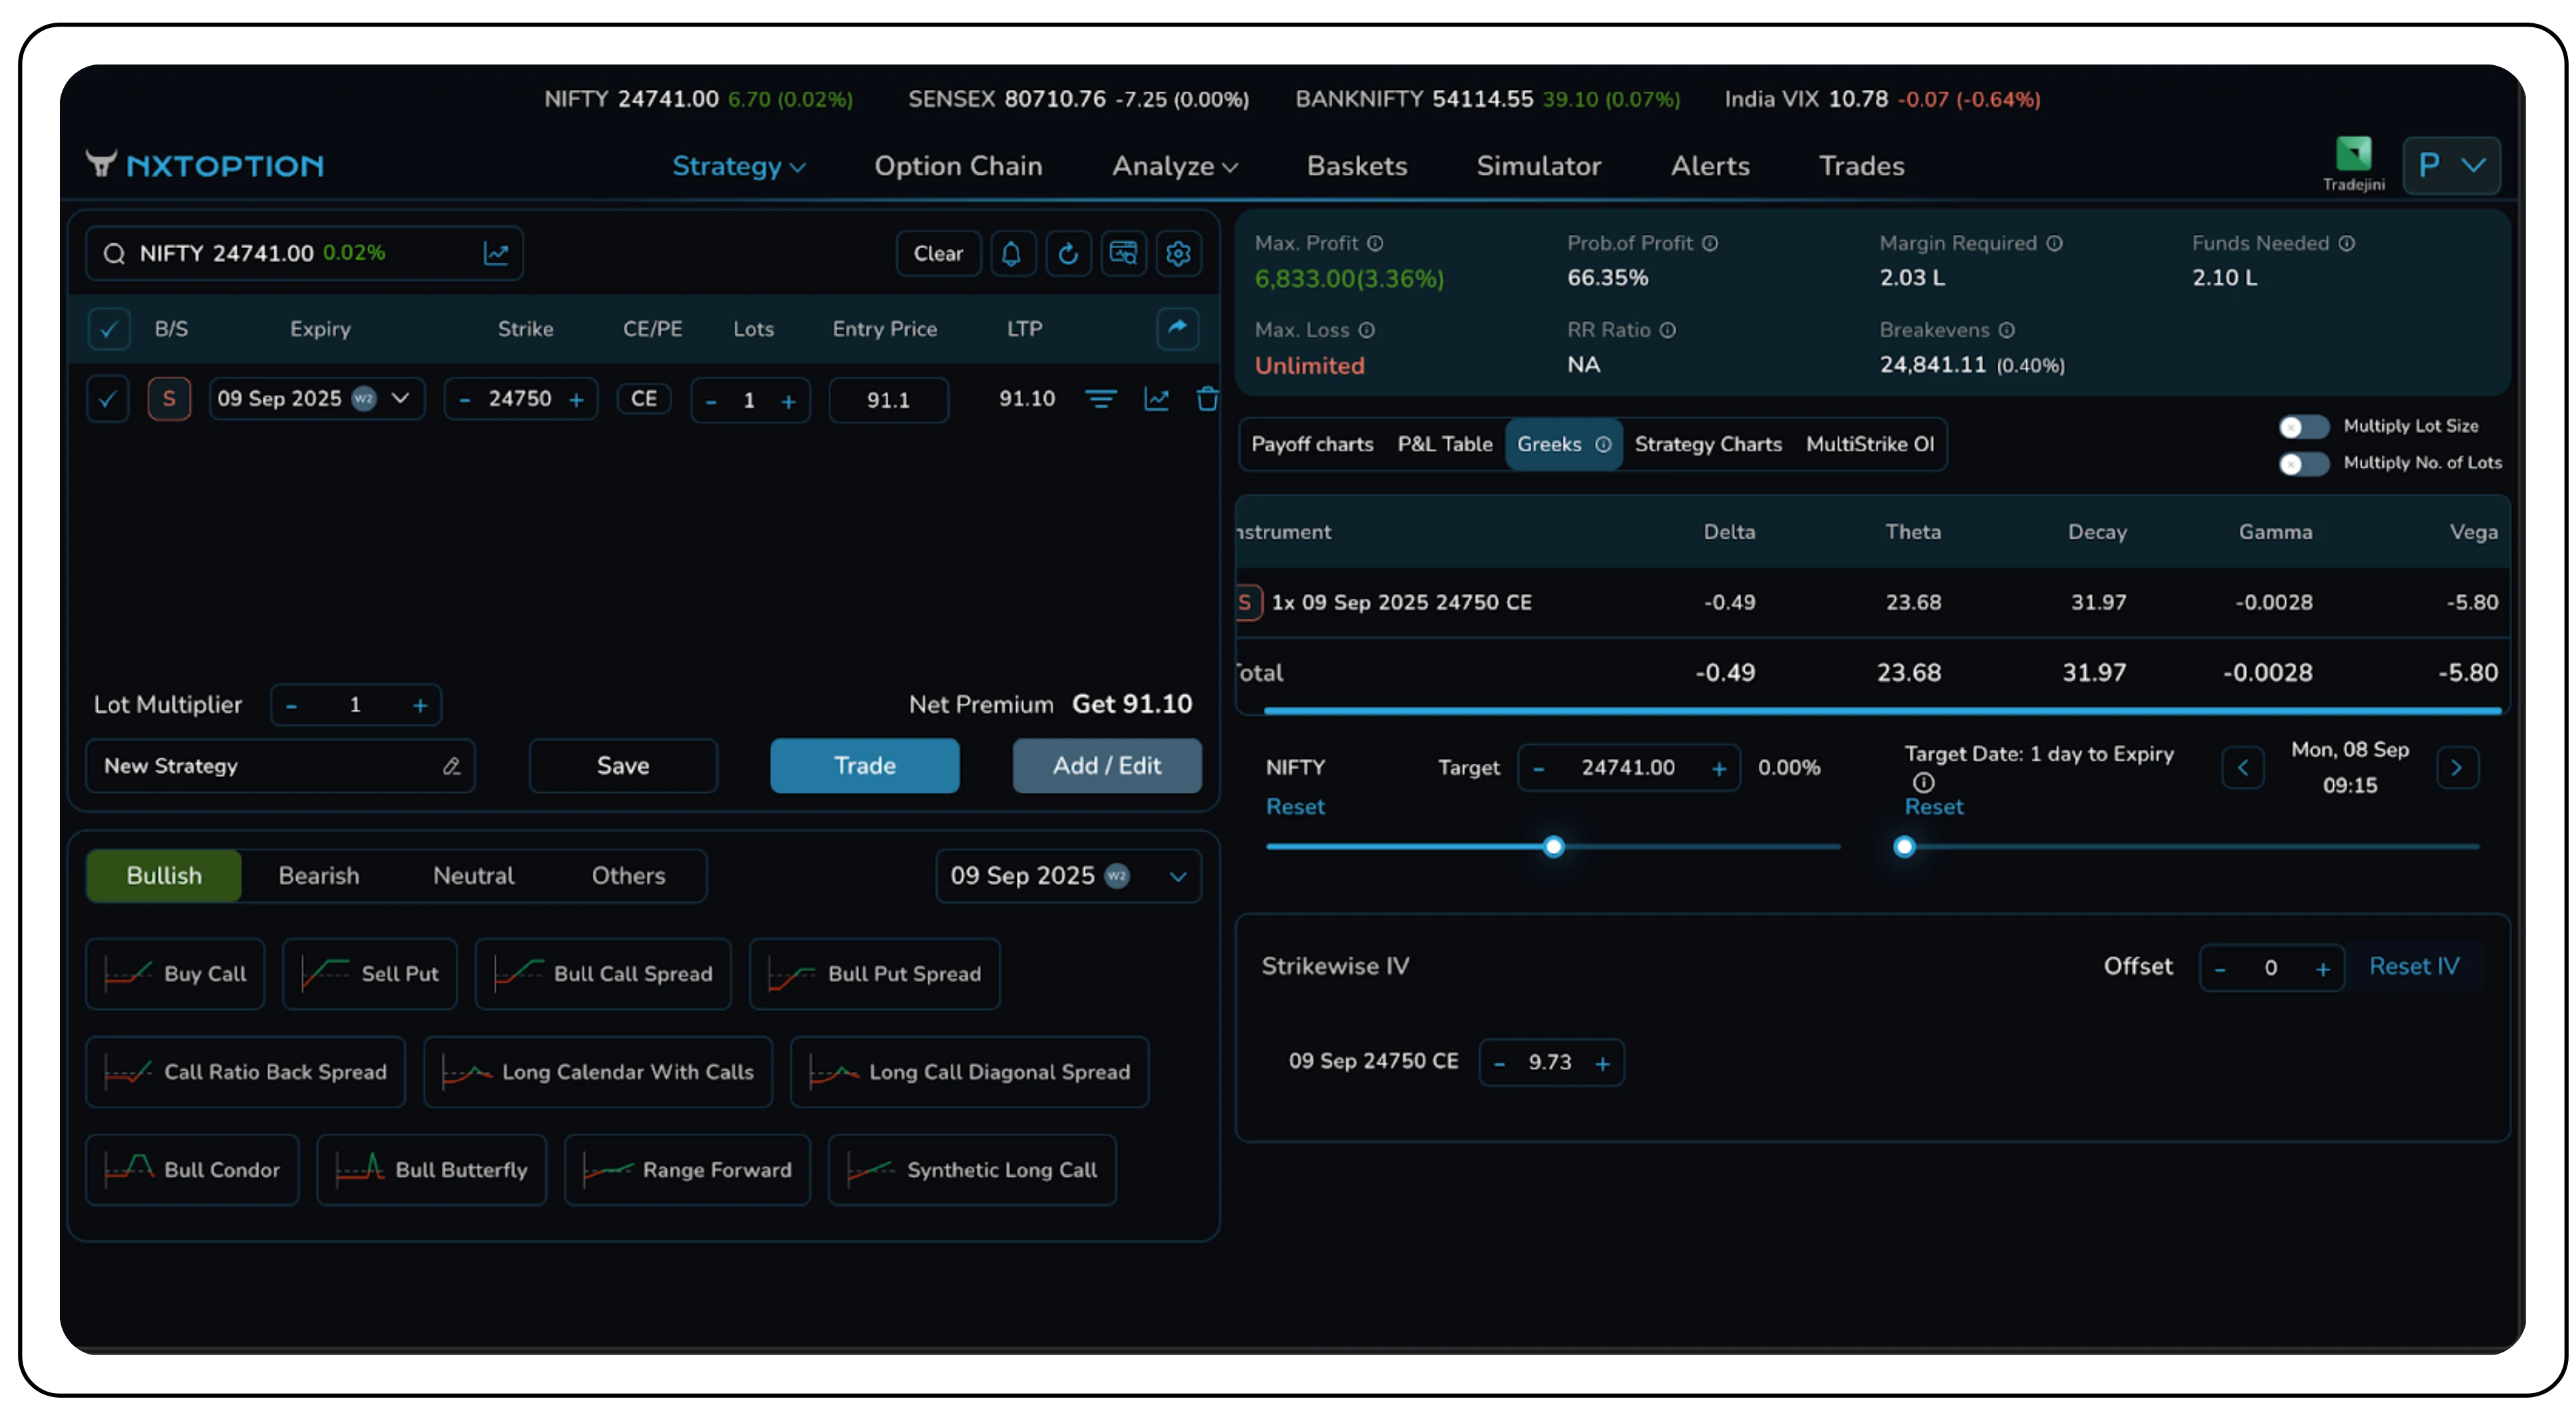Viewport: 2576px width, 1409px height.
Task: Click the pencil icon to edit New Strategy name
Action: point(451,766)
